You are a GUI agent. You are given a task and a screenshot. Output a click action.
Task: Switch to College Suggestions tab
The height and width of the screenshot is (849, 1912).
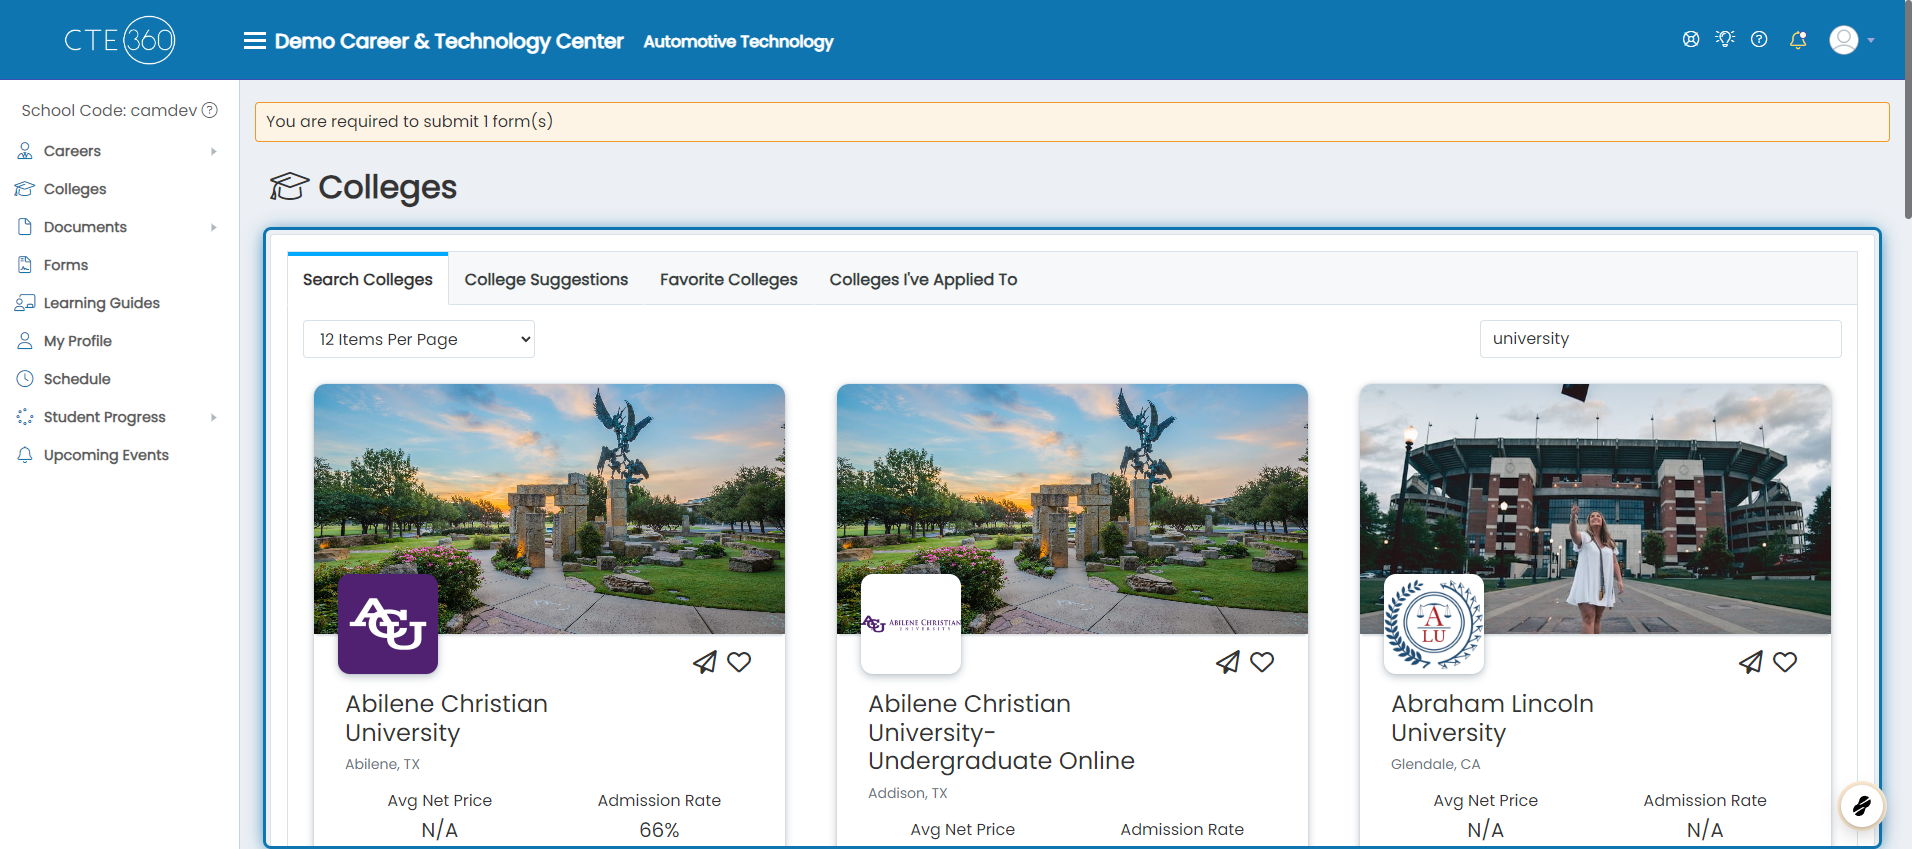(x=546, y=279)
